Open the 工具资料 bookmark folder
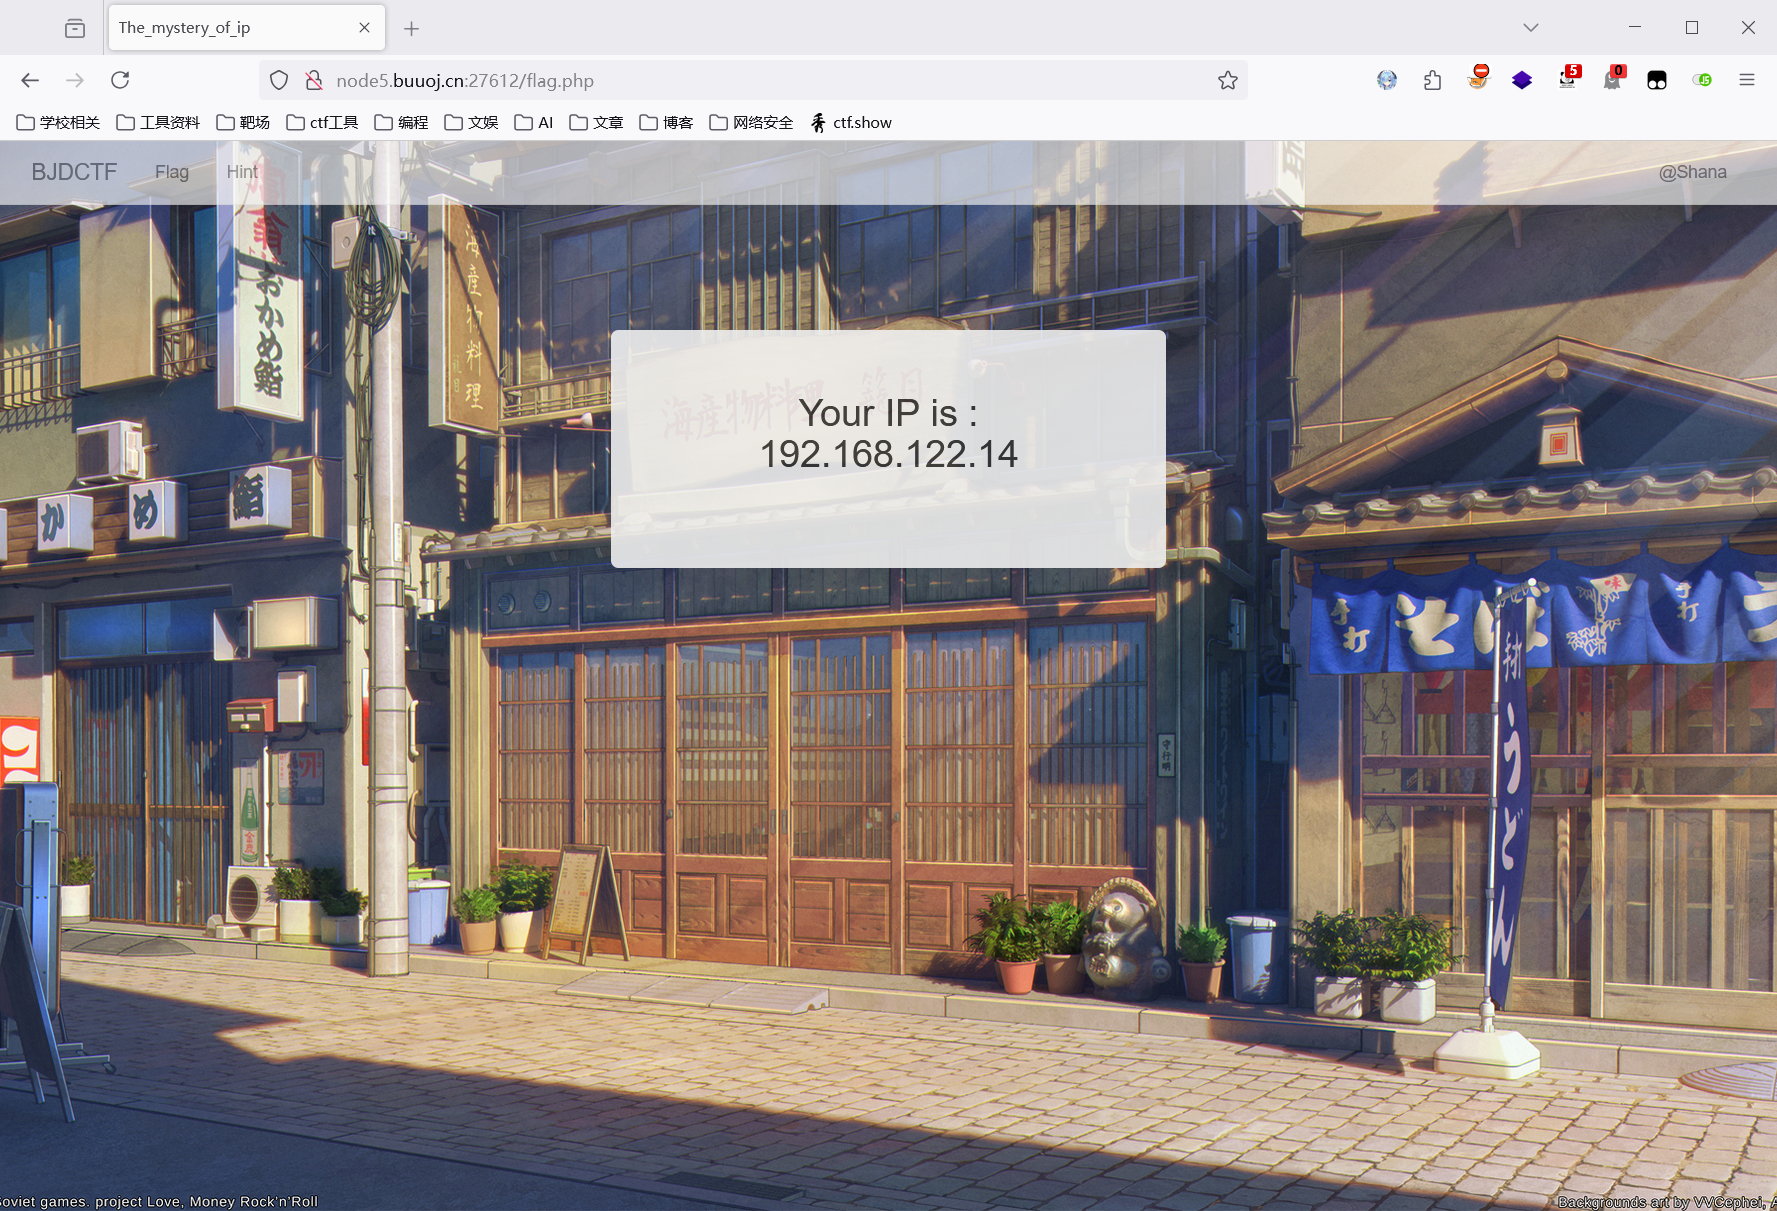 [158, 122]
